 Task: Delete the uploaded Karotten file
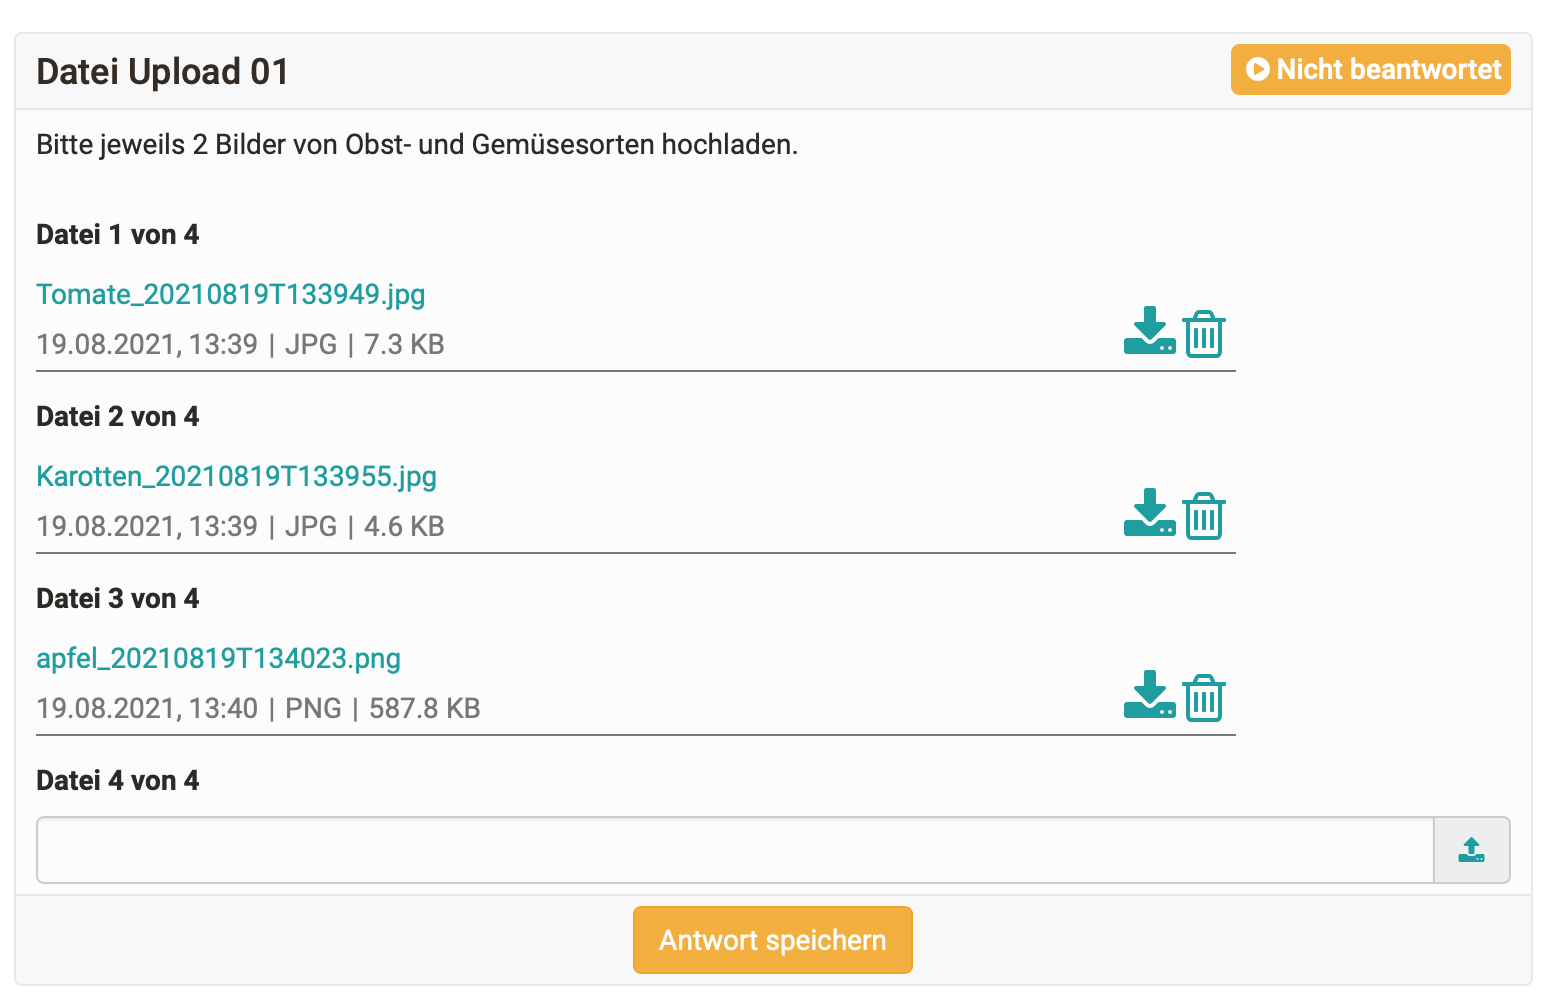pyautogui.click(x=1204, y=516)
